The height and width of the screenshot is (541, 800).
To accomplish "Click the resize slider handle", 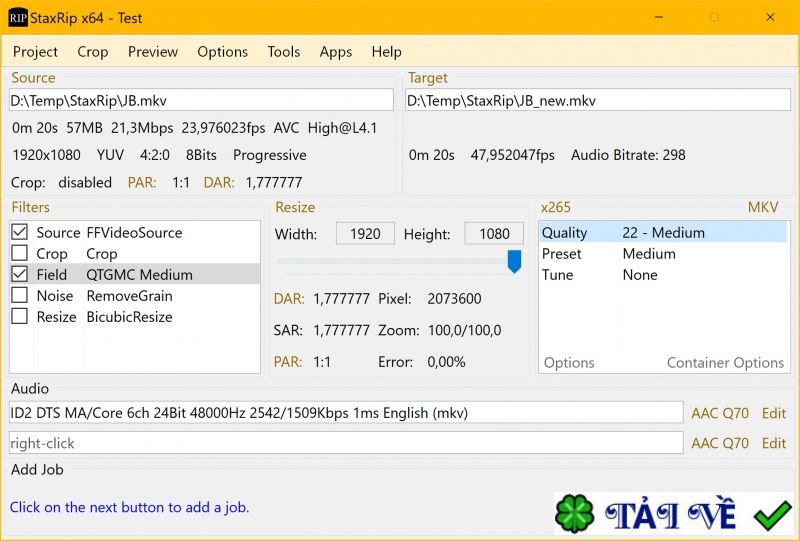I will 514,261.
